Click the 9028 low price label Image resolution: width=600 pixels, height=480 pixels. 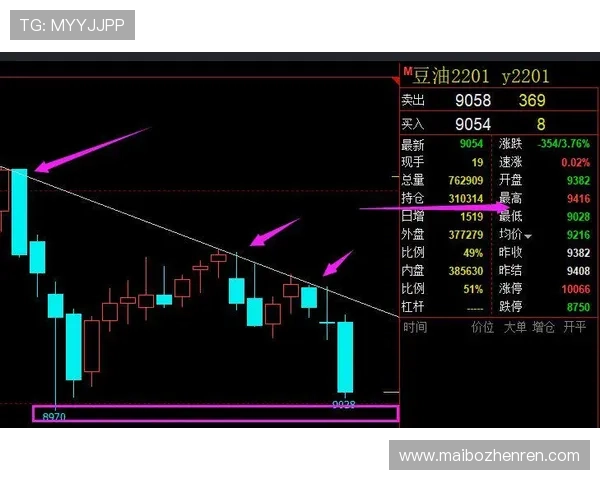coord(343,404)
